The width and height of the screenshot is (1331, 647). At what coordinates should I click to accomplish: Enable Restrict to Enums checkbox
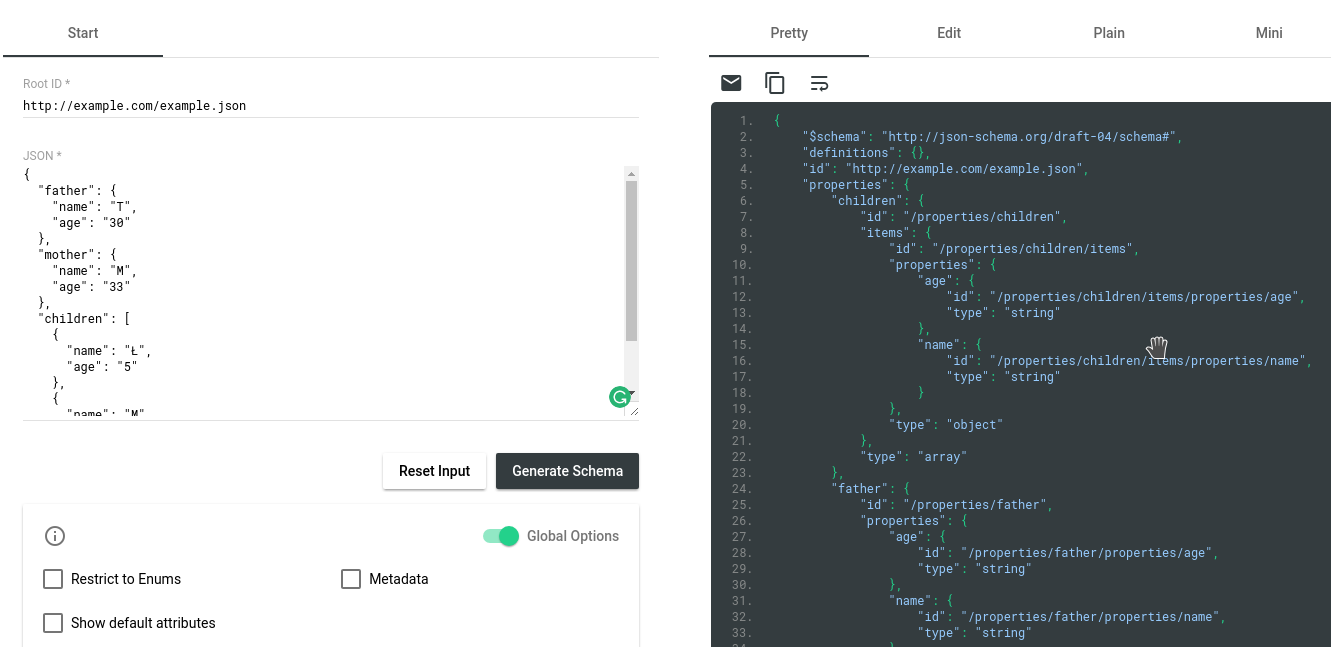pos(53,579)
